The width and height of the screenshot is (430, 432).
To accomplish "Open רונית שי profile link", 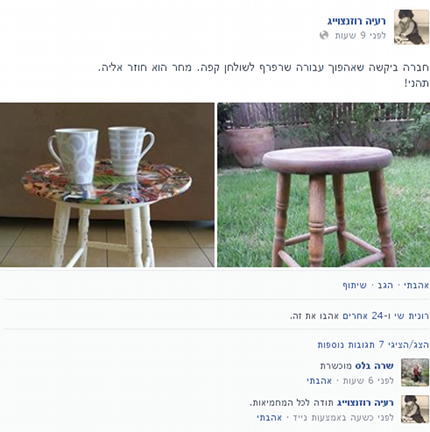I will click(x=412, y=316).
